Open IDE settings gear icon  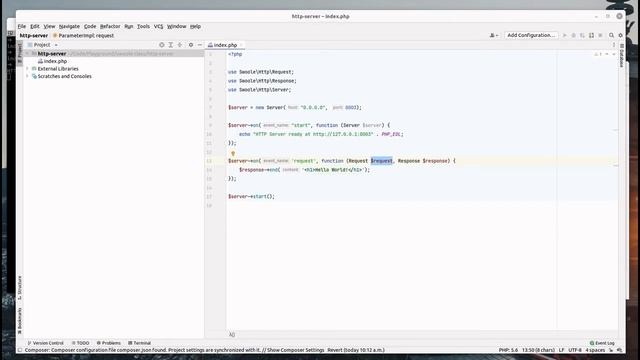(620, 36)
